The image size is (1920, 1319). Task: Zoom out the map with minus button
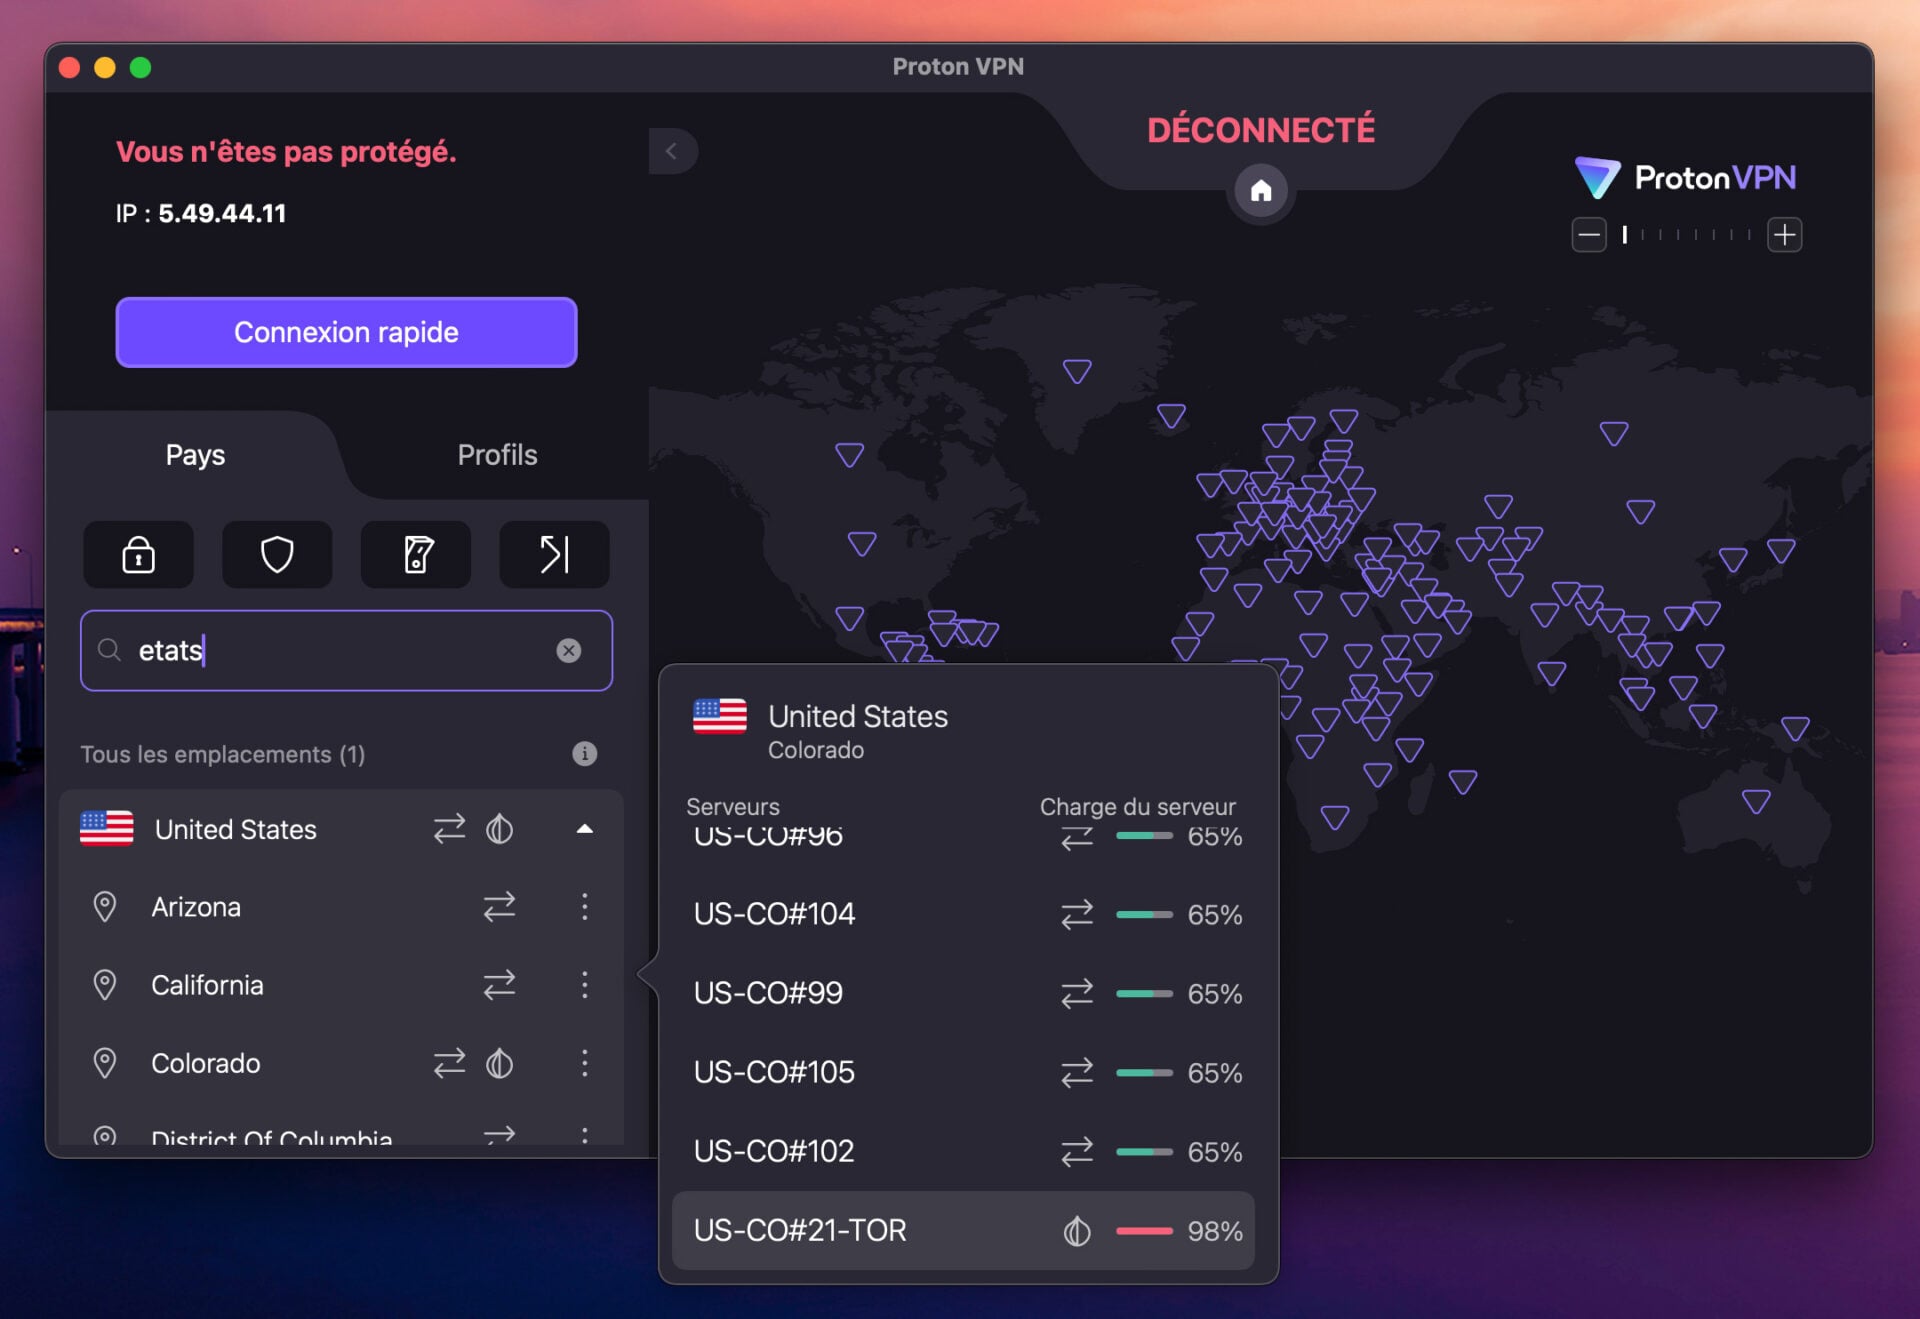click(x=1589, y=235)
